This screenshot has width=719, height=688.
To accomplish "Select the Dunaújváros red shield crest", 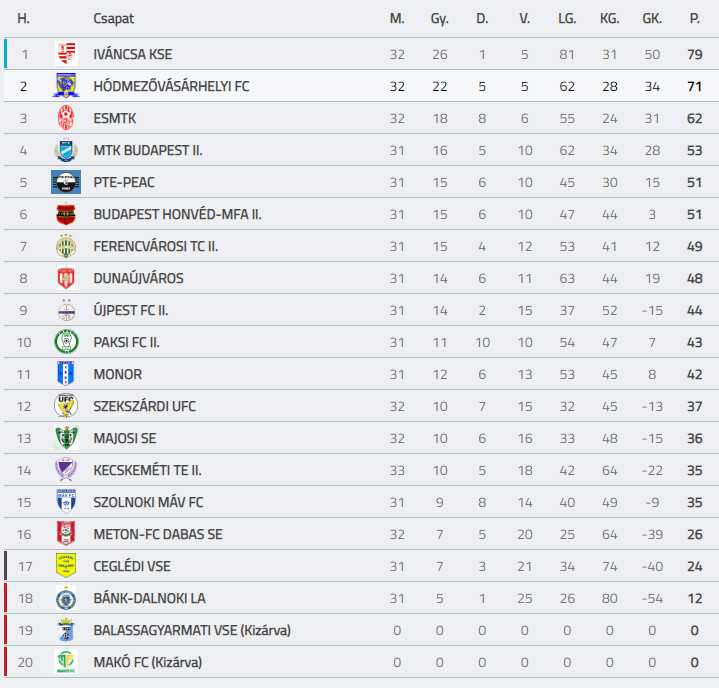I will click(66, 278).
